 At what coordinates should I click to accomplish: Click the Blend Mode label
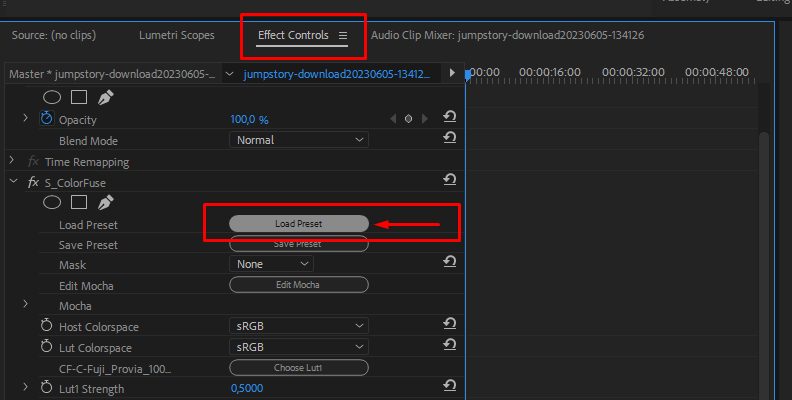coord(88,141)
